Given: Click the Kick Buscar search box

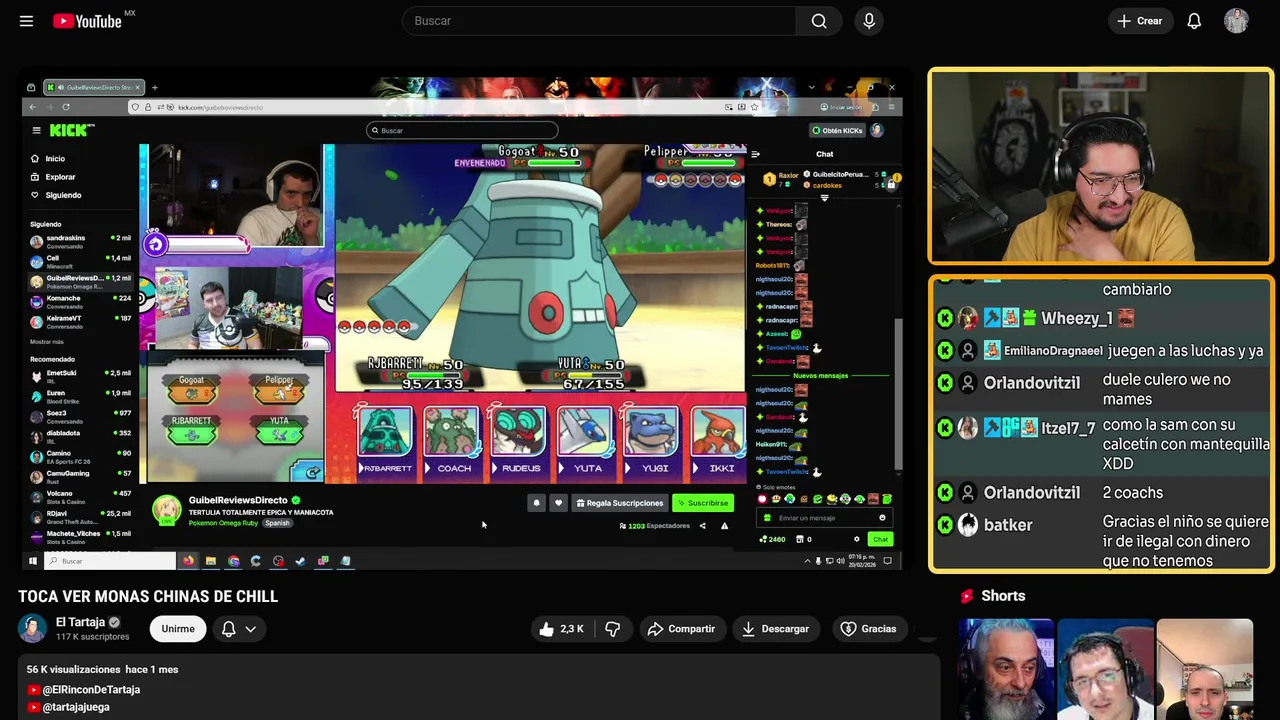Looking at the screenshot, I should (462, 130).
